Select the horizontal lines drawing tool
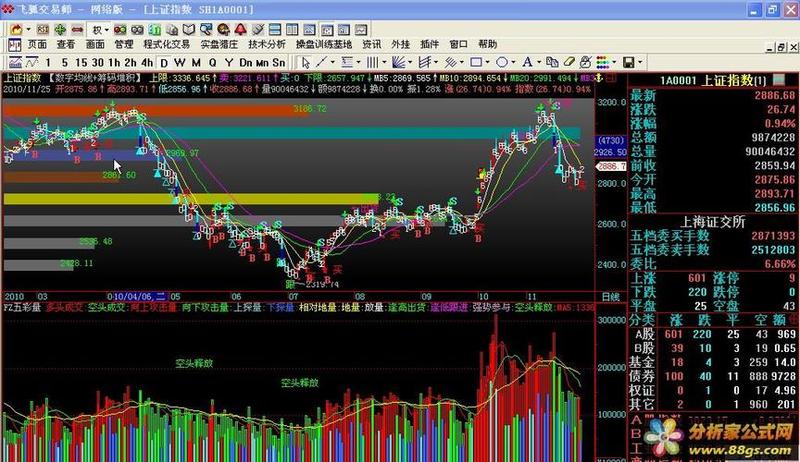The image size is (800, 462). [x=347, y=63]
